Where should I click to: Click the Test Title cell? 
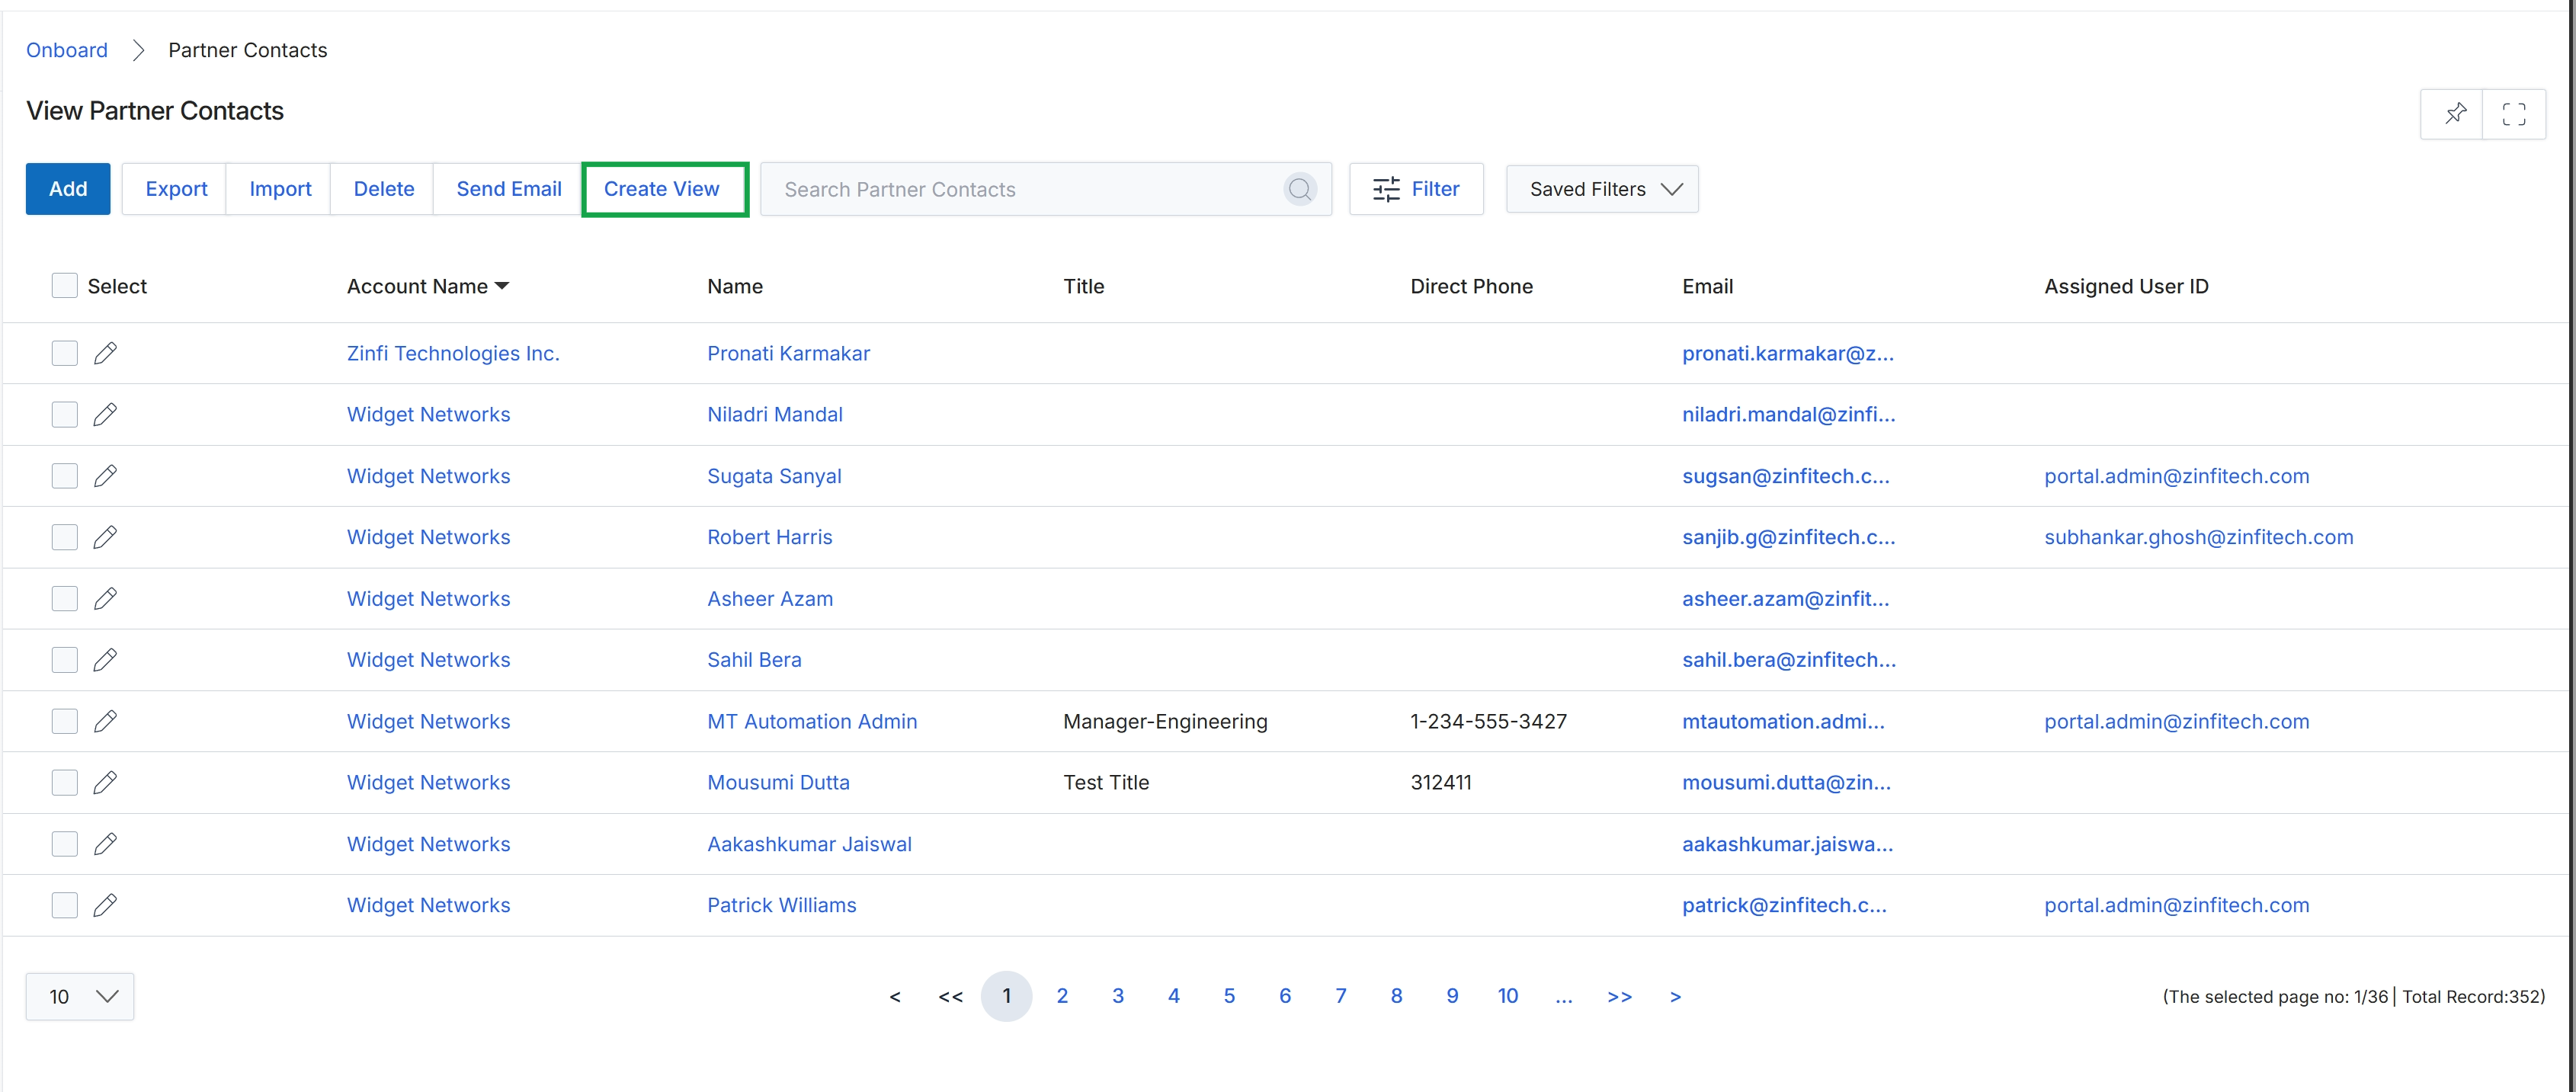1106,782
